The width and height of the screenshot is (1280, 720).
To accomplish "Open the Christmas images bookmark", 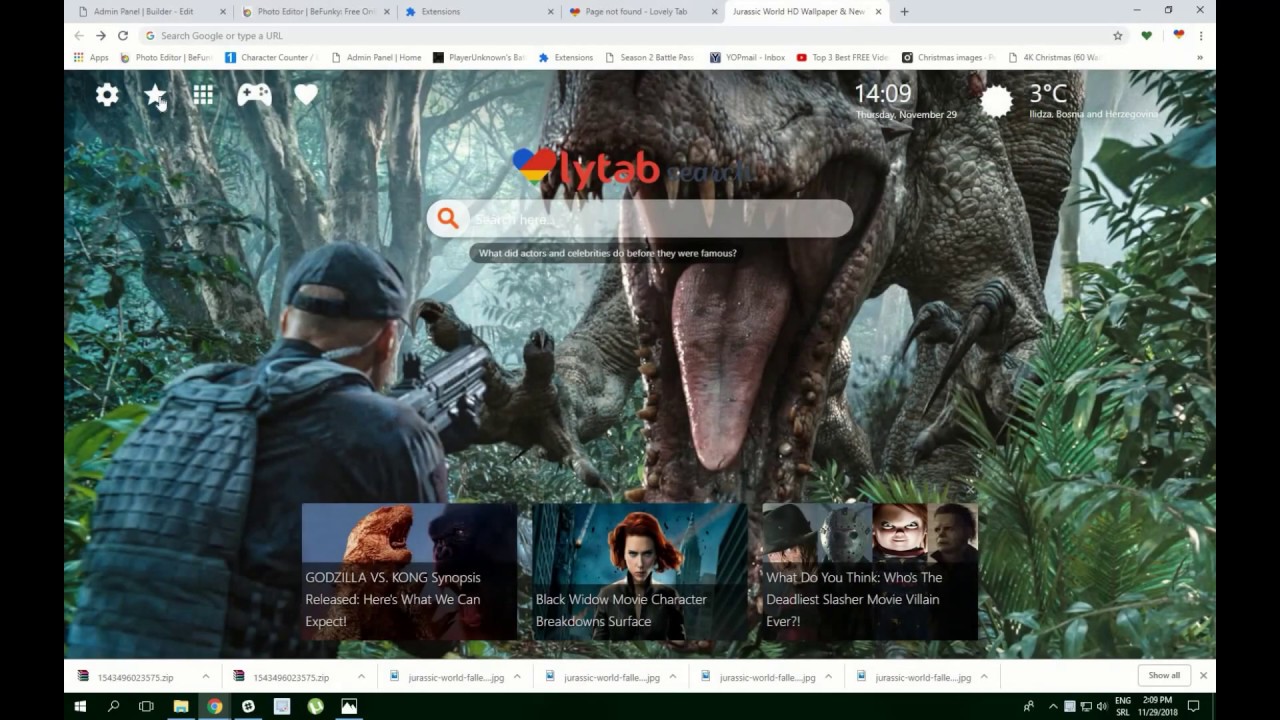I will tap(949, 57).
